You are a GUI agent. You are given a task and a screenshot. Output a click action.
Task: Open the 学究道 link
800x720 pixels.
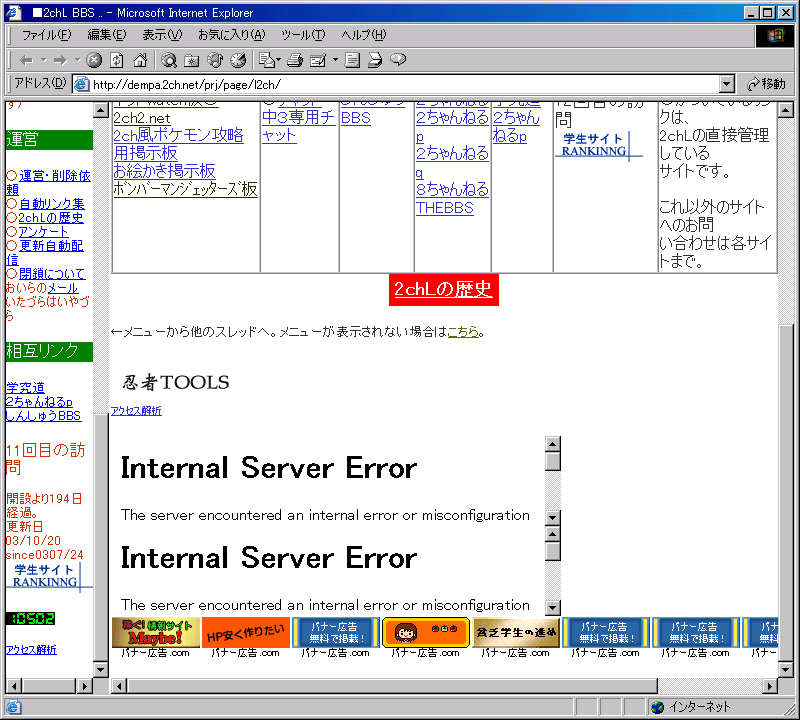[26, 388]
